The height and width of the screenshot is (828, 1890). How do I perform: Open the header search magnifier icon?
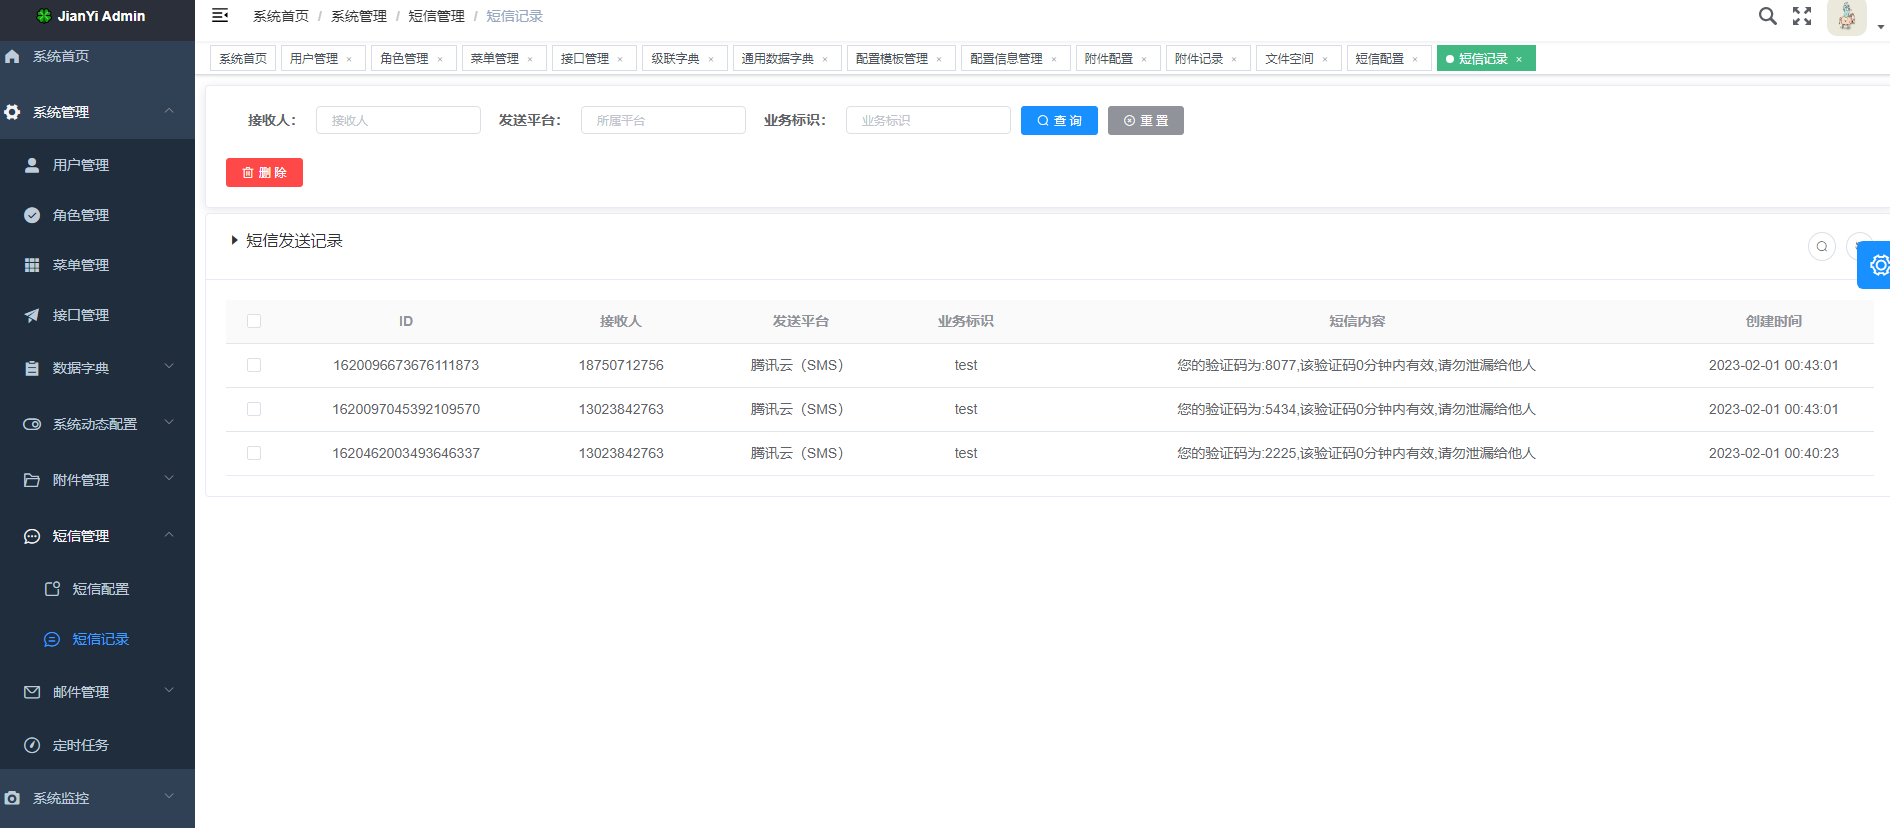tap(1768, 16)
